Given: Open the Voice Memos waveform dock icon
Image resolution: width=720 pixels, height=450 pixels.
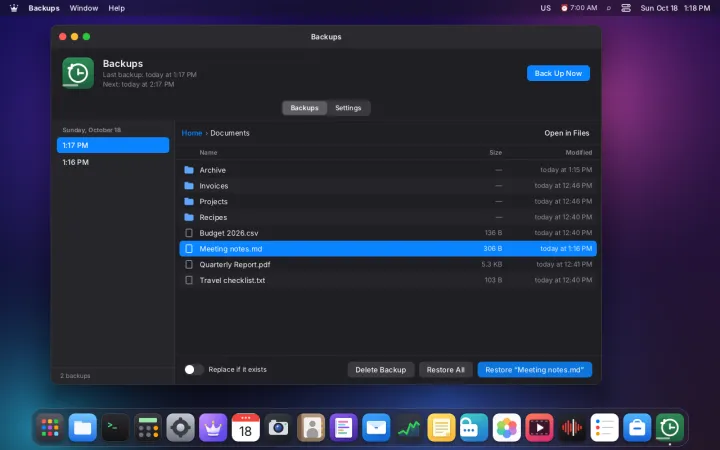Looking at the screenshot, I should point(572,428).
